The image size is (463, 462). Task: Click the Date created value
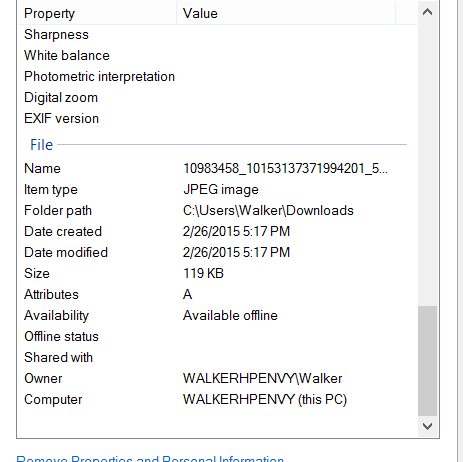pos(236,232)
